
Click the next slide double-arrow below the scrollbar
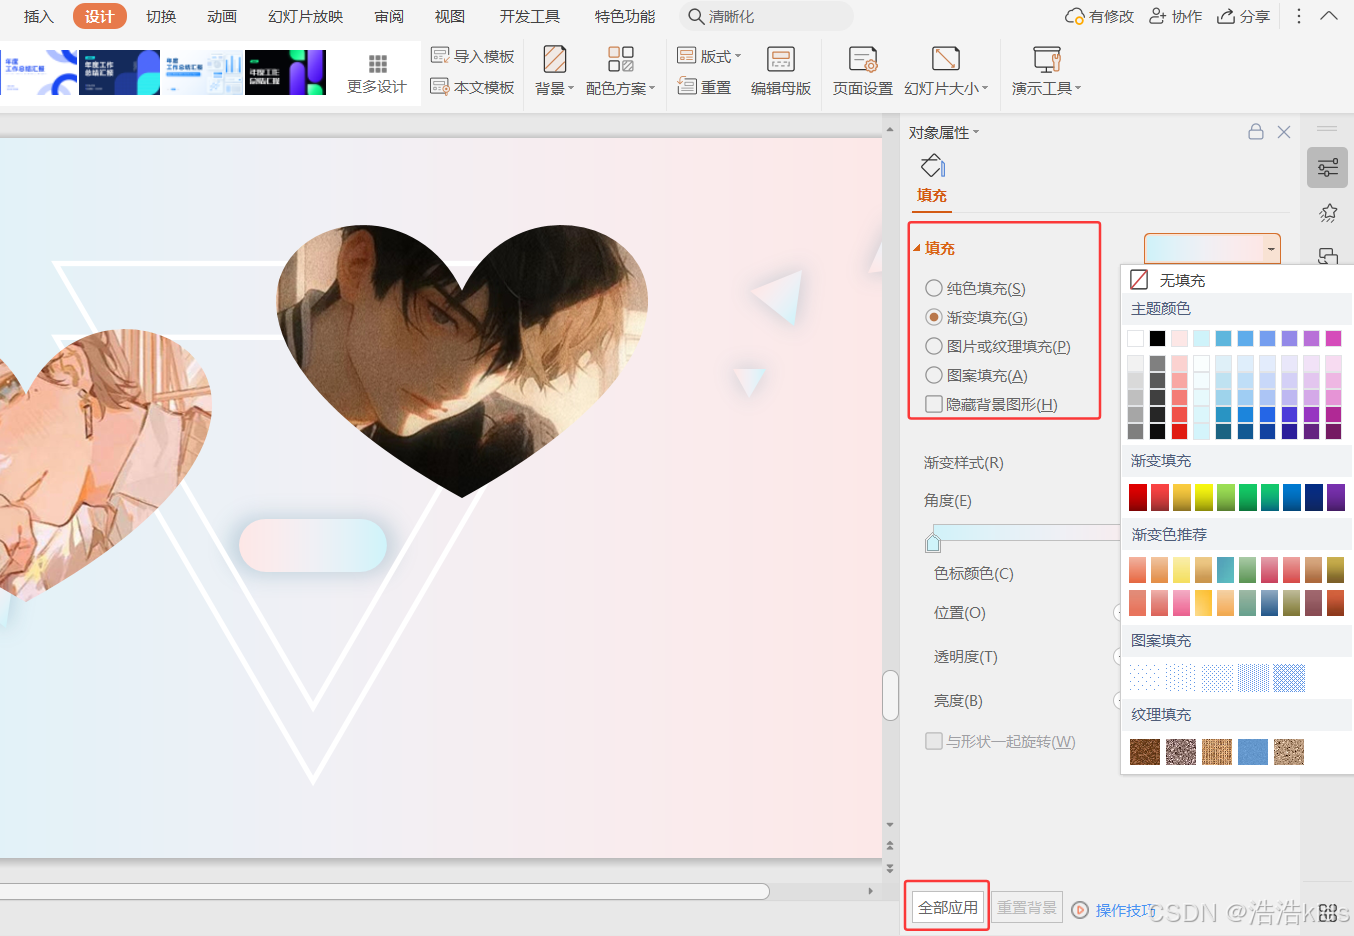click(890, 868)
